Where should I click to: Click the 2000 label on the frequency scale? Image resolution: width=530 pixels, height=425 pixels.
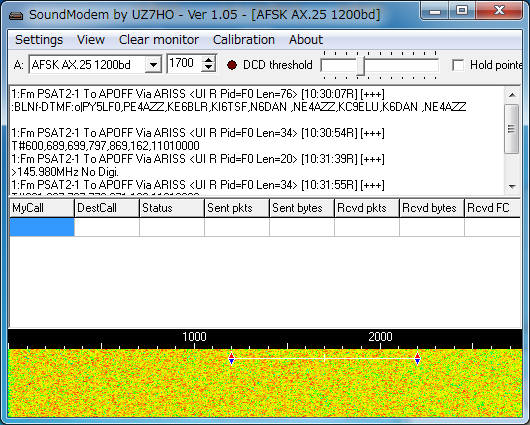[380, 337]
